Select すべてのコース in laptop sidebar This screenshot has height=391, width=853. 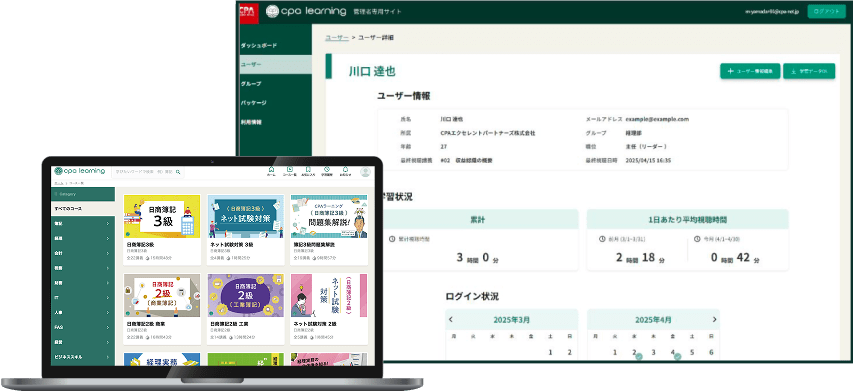tap(83, 209)
